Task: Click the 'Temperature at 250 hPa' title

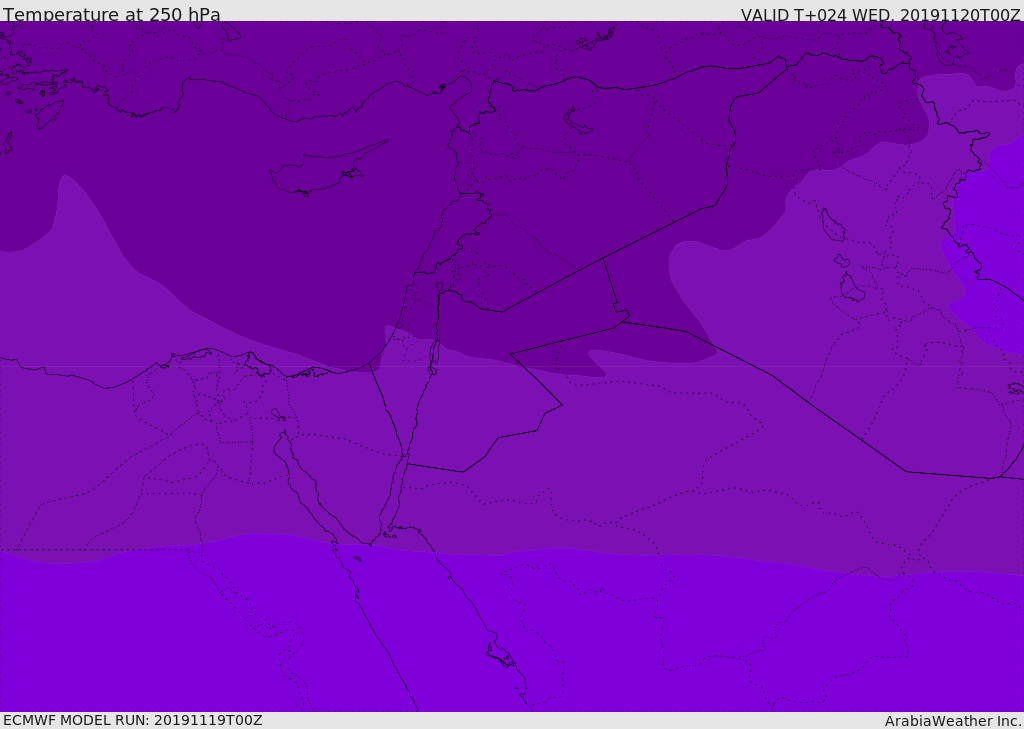Action: pyautogui.click(x=112, y=14)
